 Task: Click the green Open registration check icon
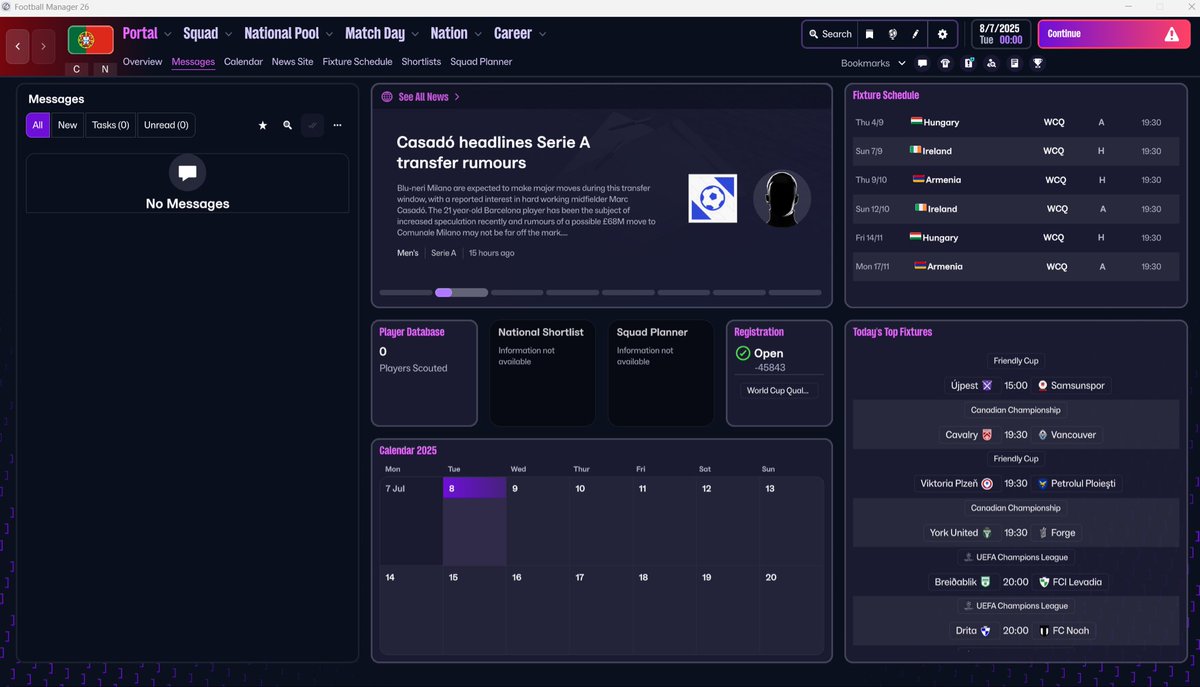[742, 353]
